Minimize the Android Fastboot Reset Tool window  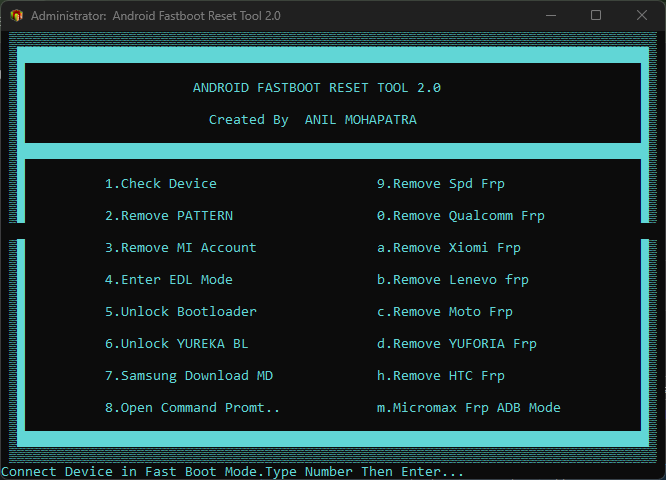point(551,16)
